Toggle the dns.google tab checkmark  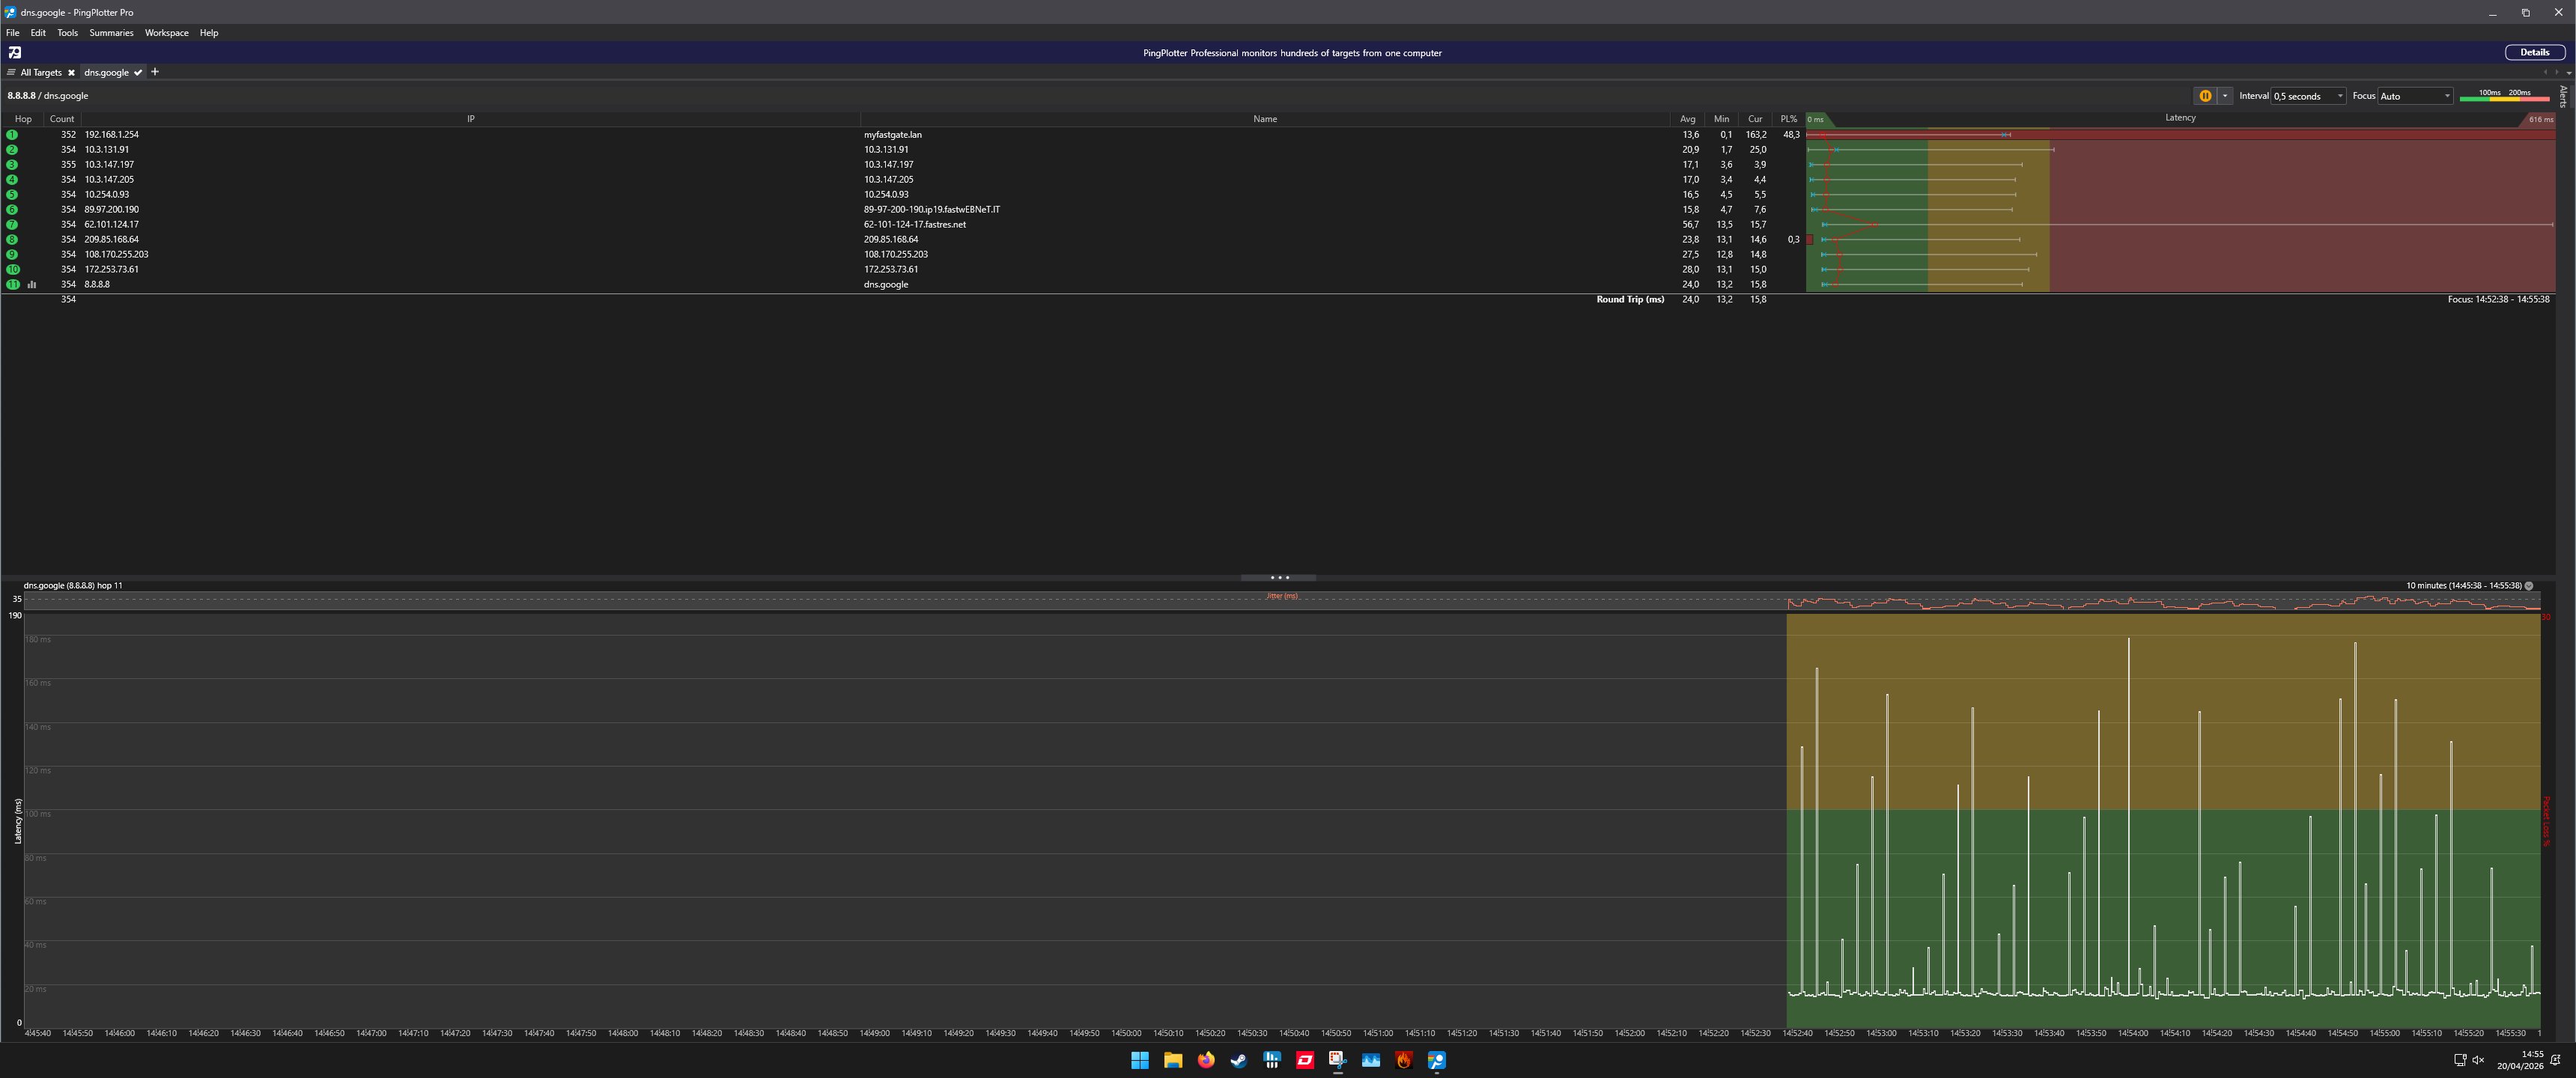[138, 73]
